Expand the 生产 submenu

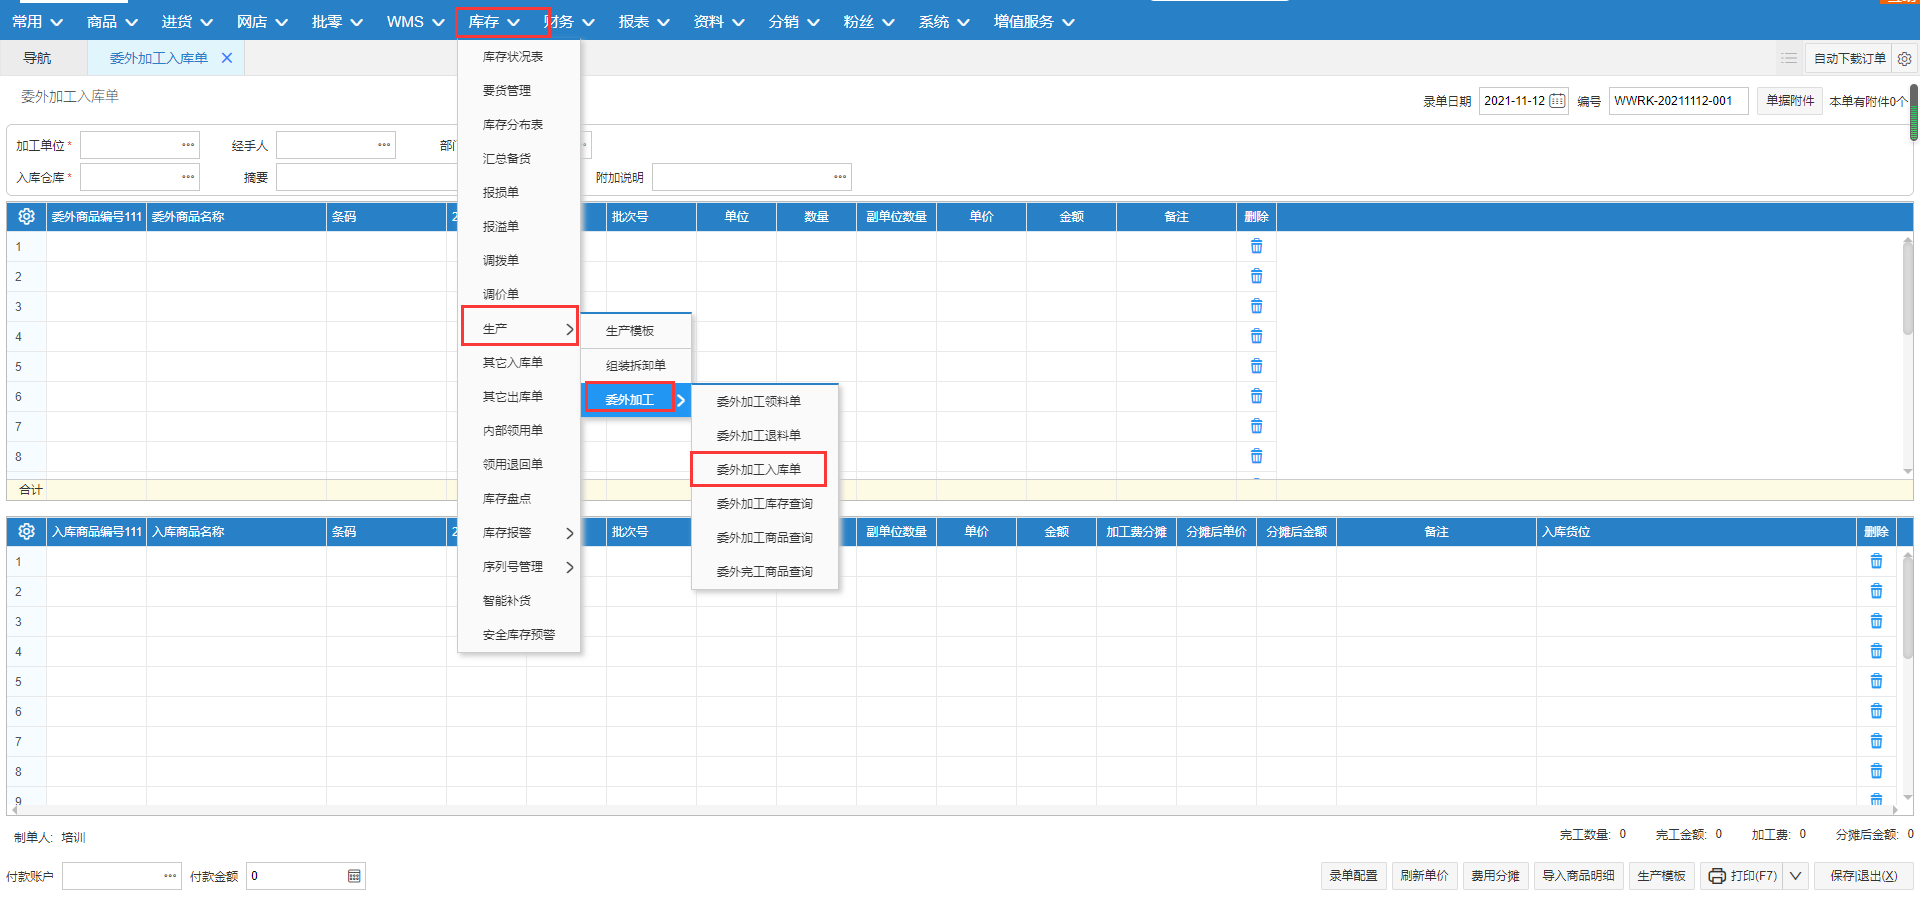tap(519, 328)
